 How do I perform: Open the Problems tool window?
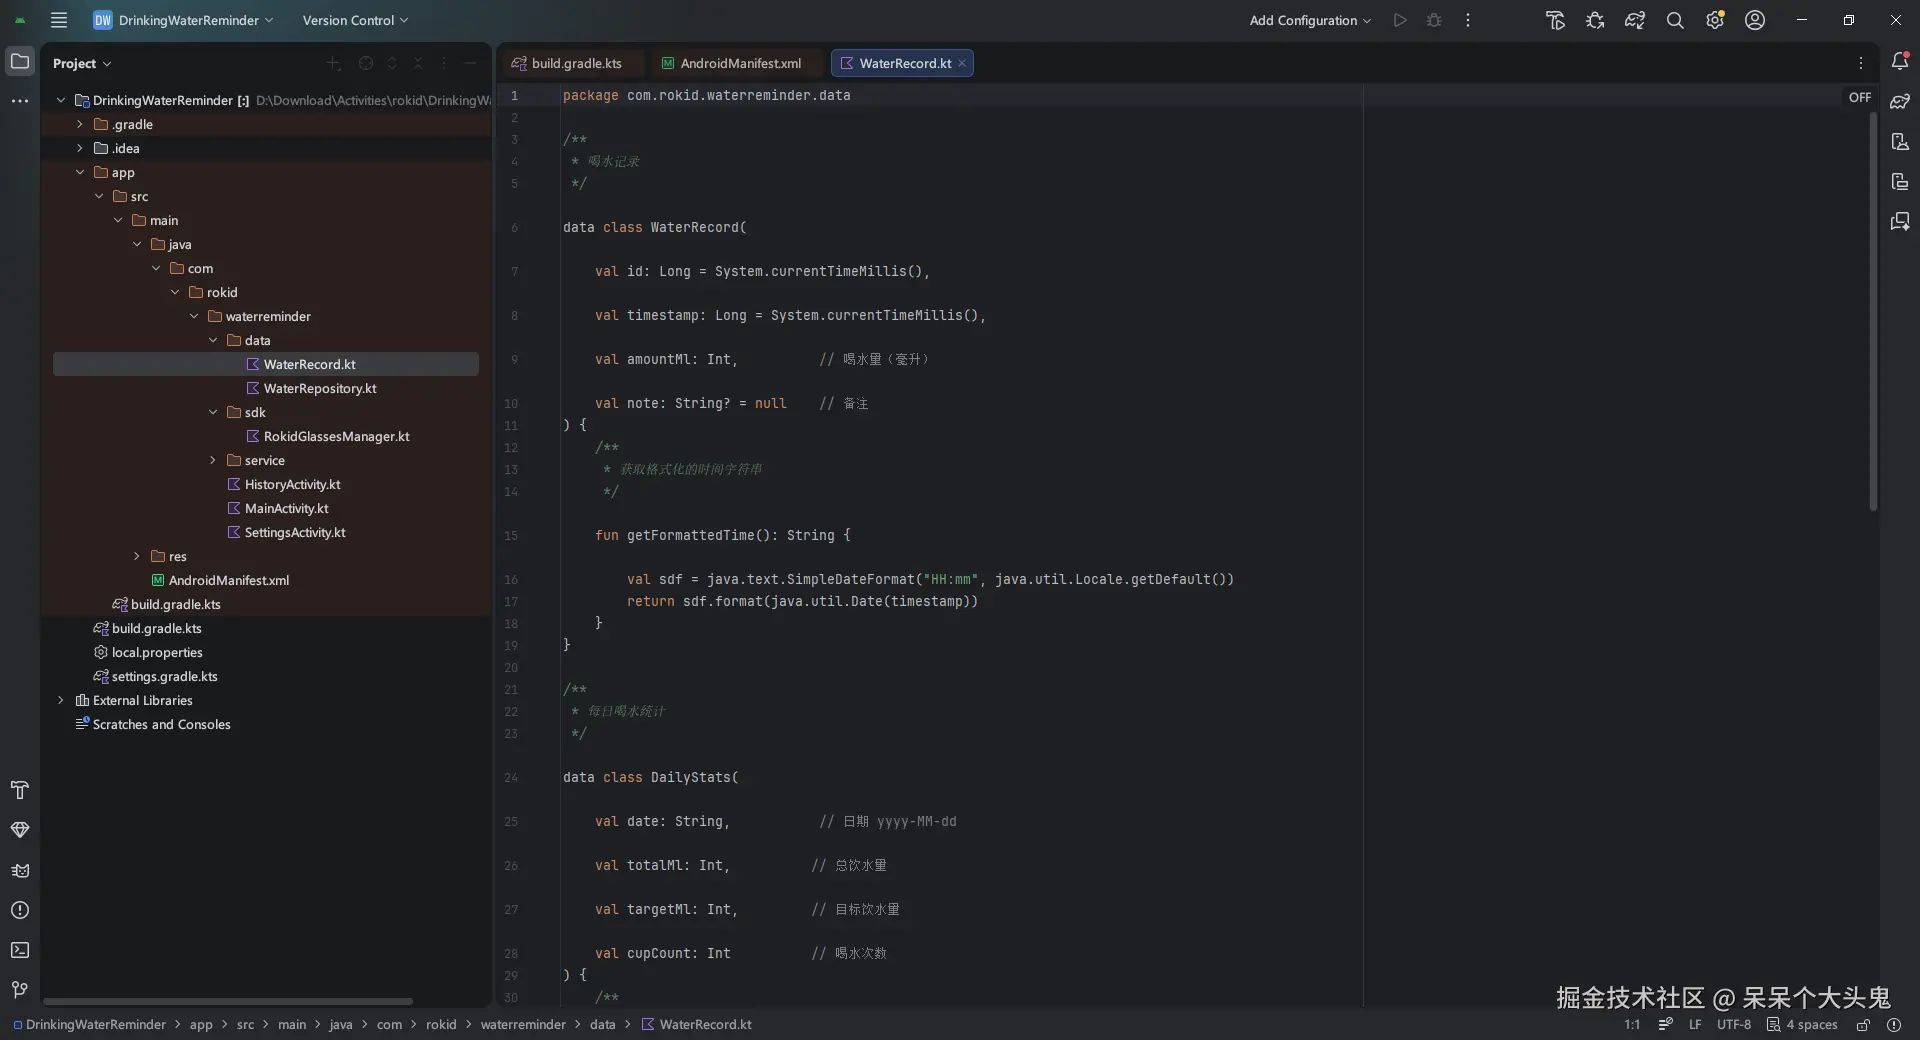[x=20, y=910]
